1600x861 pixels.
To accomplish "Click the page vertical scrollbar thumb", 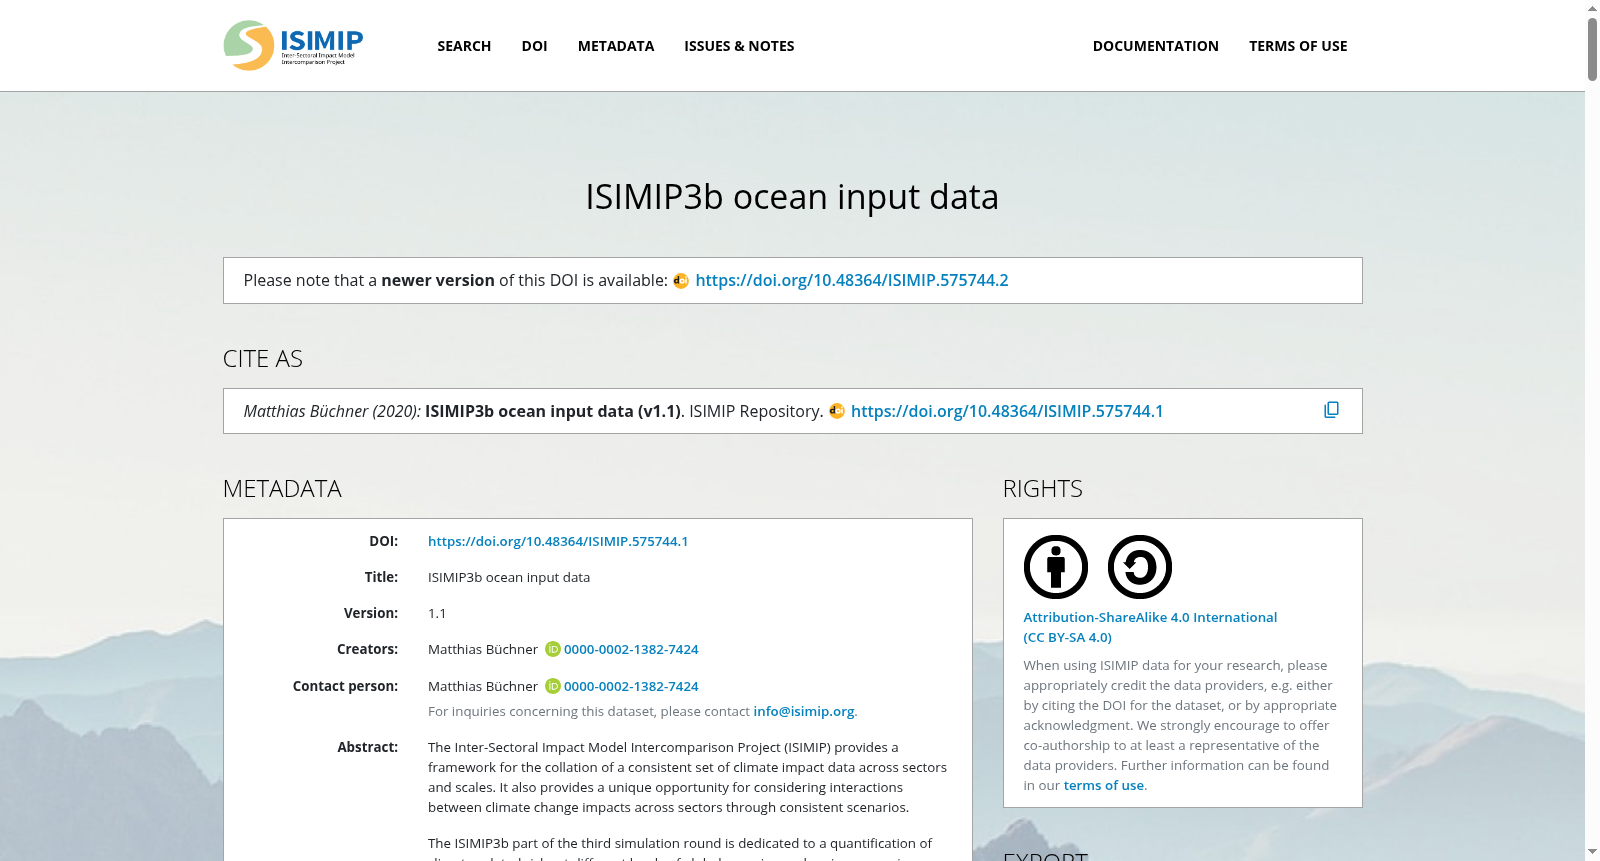I will pyautogui.click(x=1592, y=48).
